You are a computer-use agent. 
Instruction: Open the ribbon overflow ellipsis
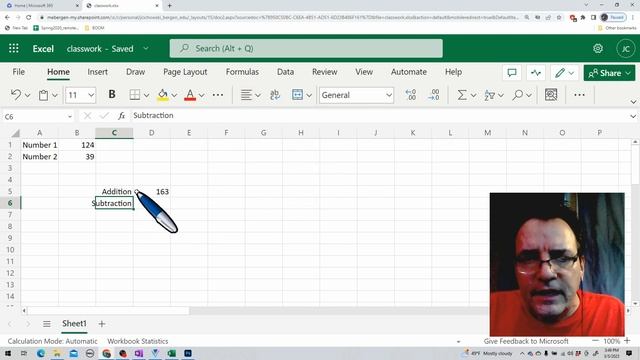pyautogui.click(x=579, y=95)
